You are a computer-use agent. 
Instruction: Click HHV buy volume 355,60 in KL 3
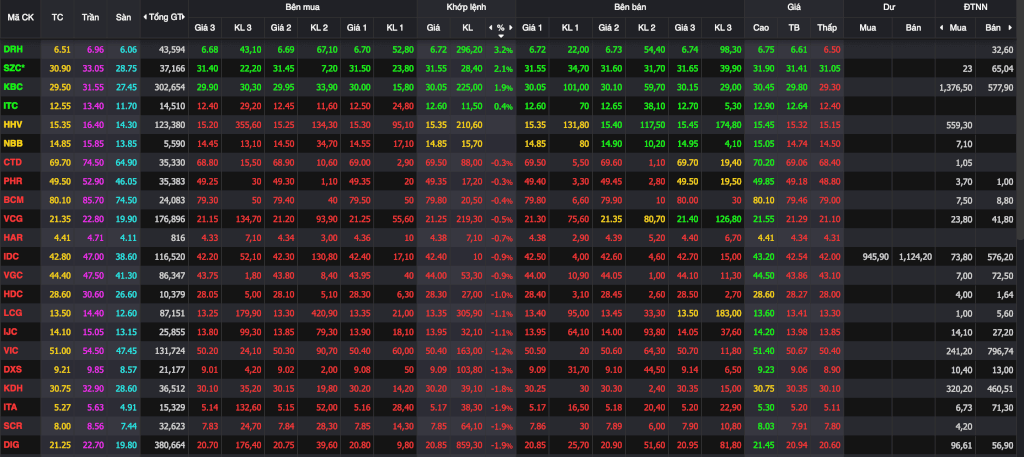248,125
